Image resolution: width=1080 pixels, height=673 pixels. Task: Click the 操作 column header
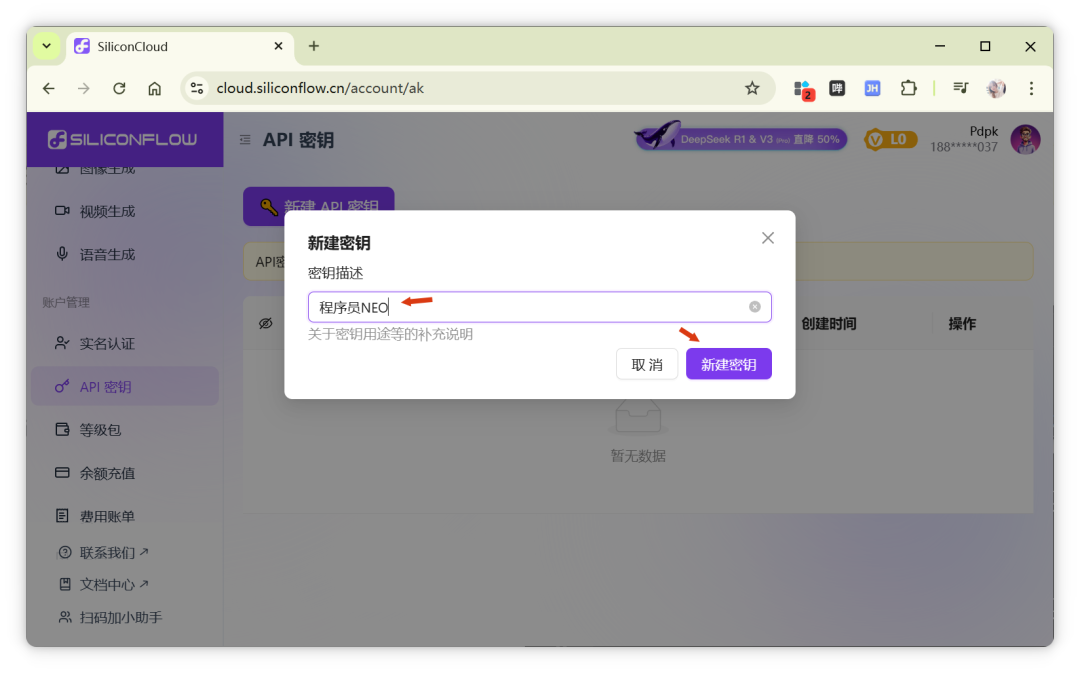point(962,323)
